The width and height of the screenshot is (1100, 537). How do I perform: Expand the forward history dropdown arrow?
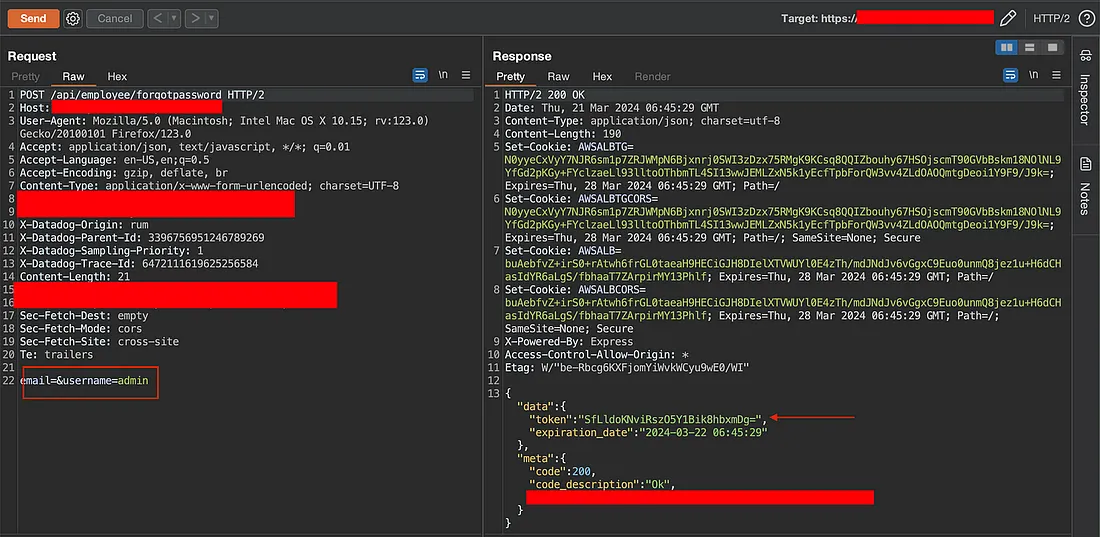click(211, 18)
